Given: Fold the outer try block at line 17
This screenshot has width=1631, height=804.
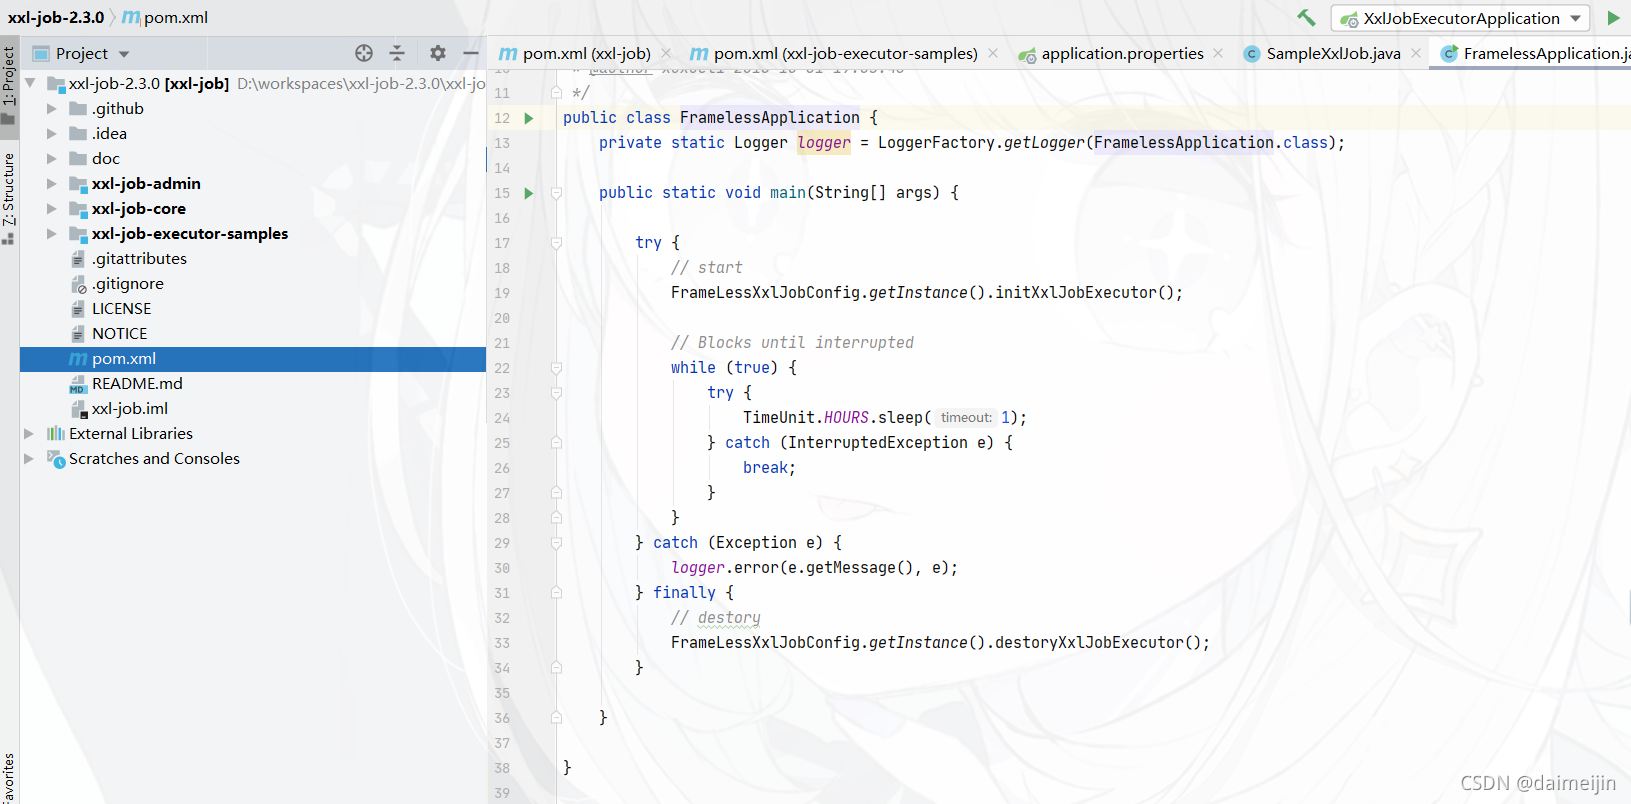Looking at the screenshot, I should click(556, 243).
